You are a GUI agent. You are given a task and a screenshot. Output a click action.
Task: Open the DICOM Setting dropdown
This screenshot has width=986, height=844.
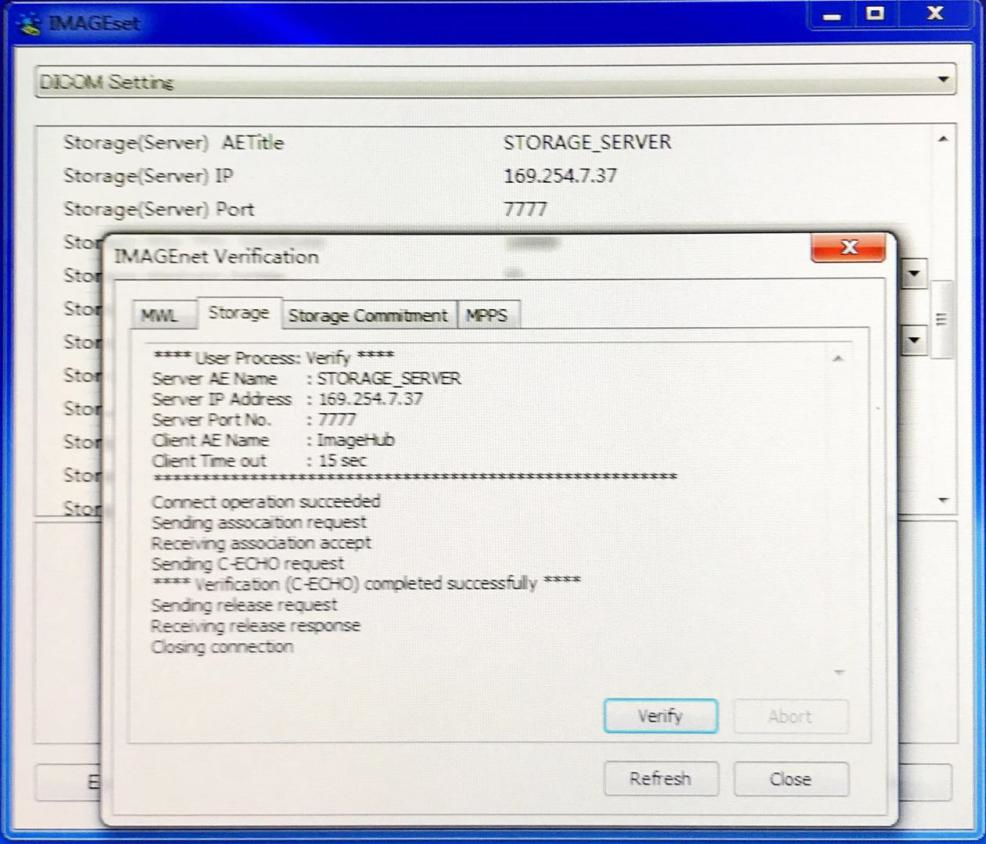(x=496, y=81)
